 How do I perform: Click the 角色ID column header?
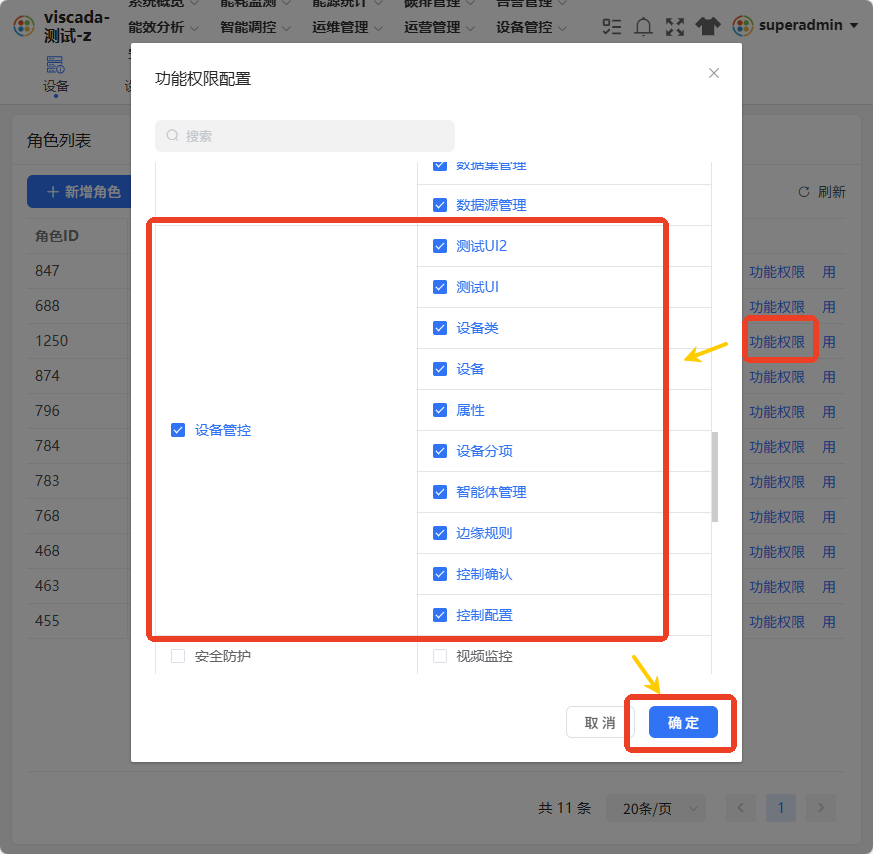[57, 236]
